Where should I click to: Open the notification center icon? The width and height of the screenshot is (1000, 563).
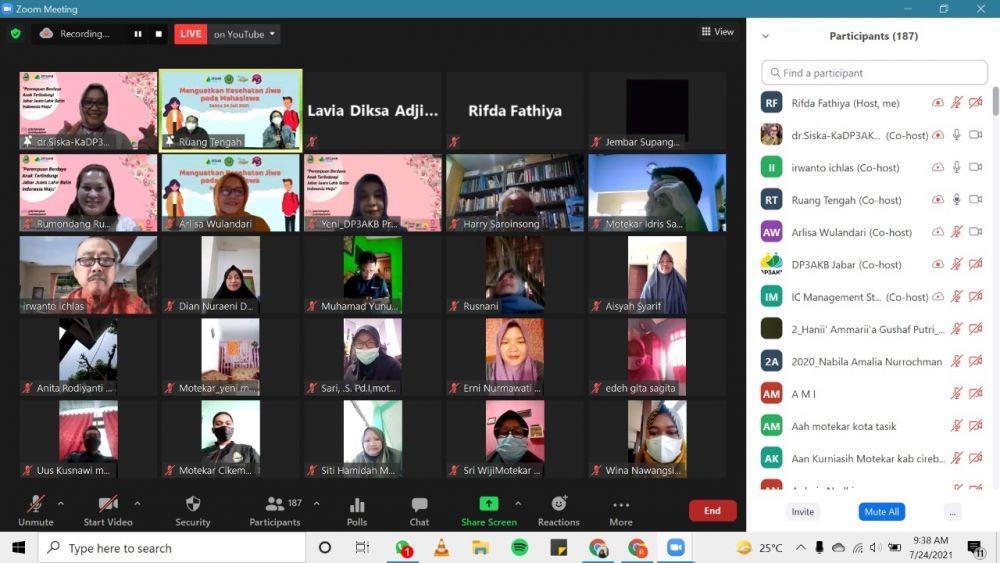975,548
